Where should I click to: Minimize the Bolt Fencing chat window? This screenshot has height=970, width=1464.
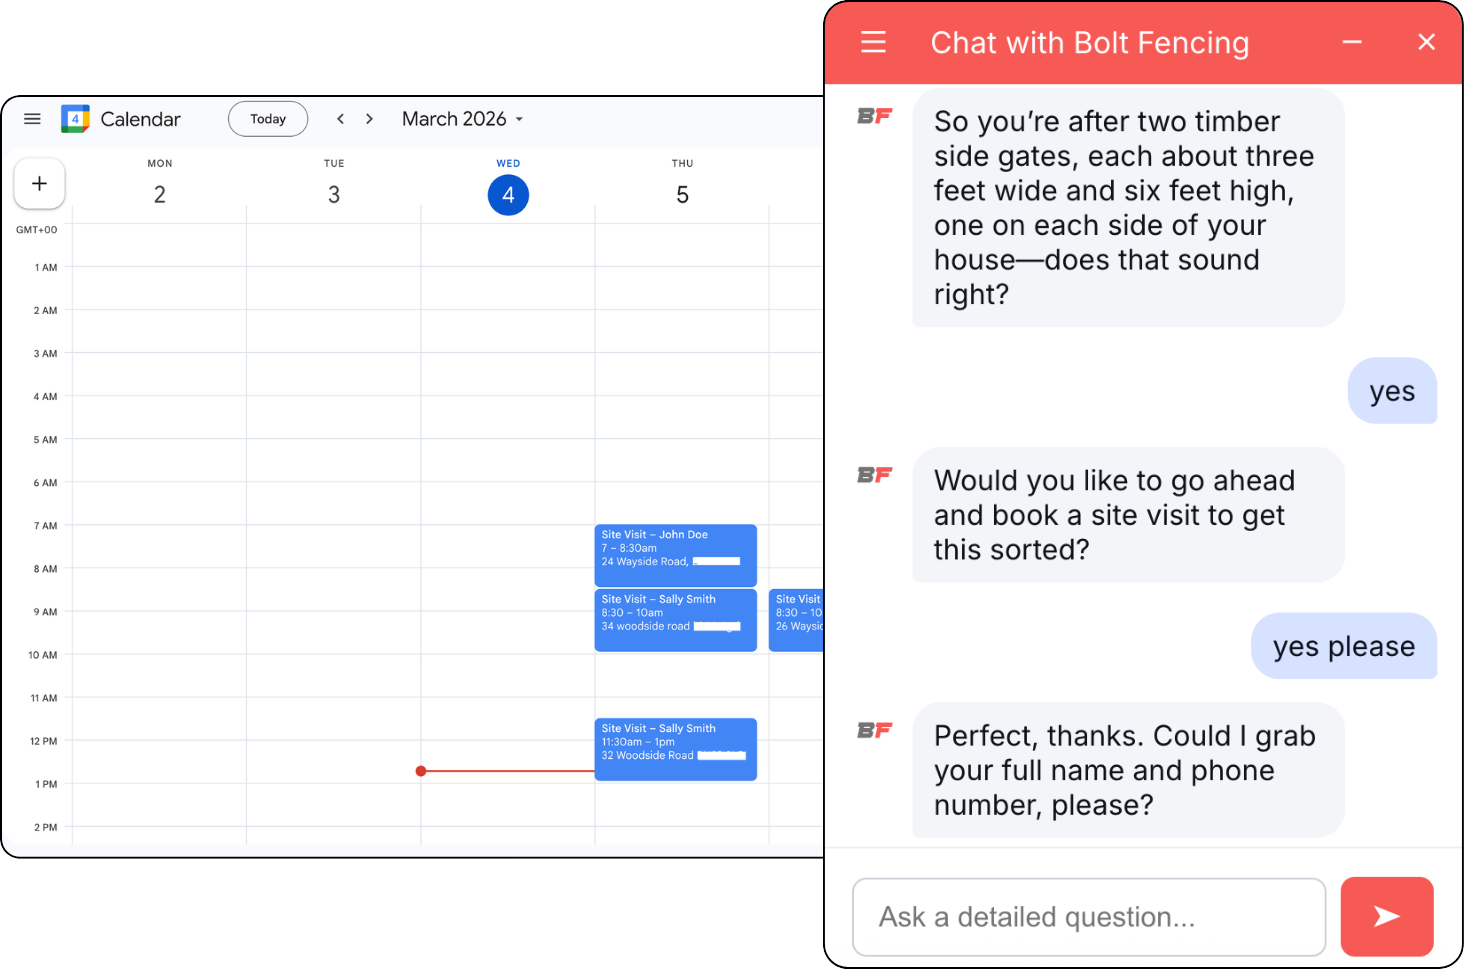click(1352, 42)
